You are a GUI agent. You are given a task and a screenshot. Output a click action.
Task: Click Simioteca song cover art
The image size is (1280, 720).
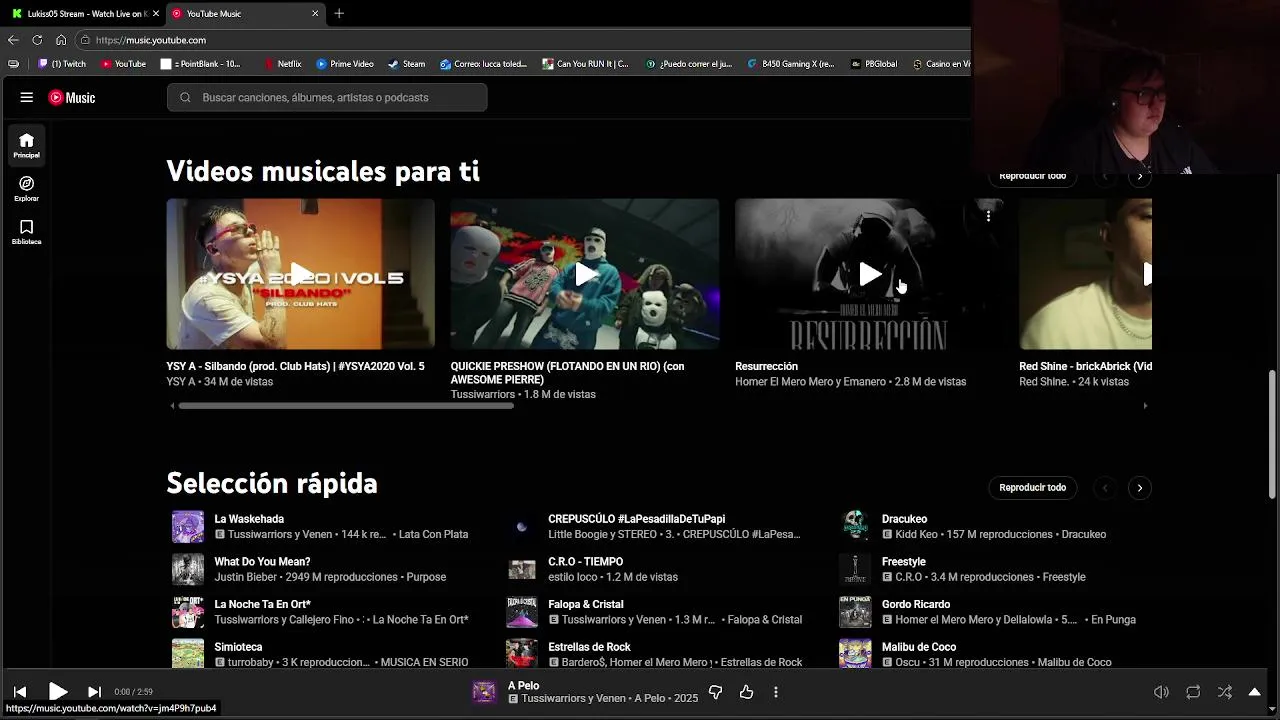188,654
